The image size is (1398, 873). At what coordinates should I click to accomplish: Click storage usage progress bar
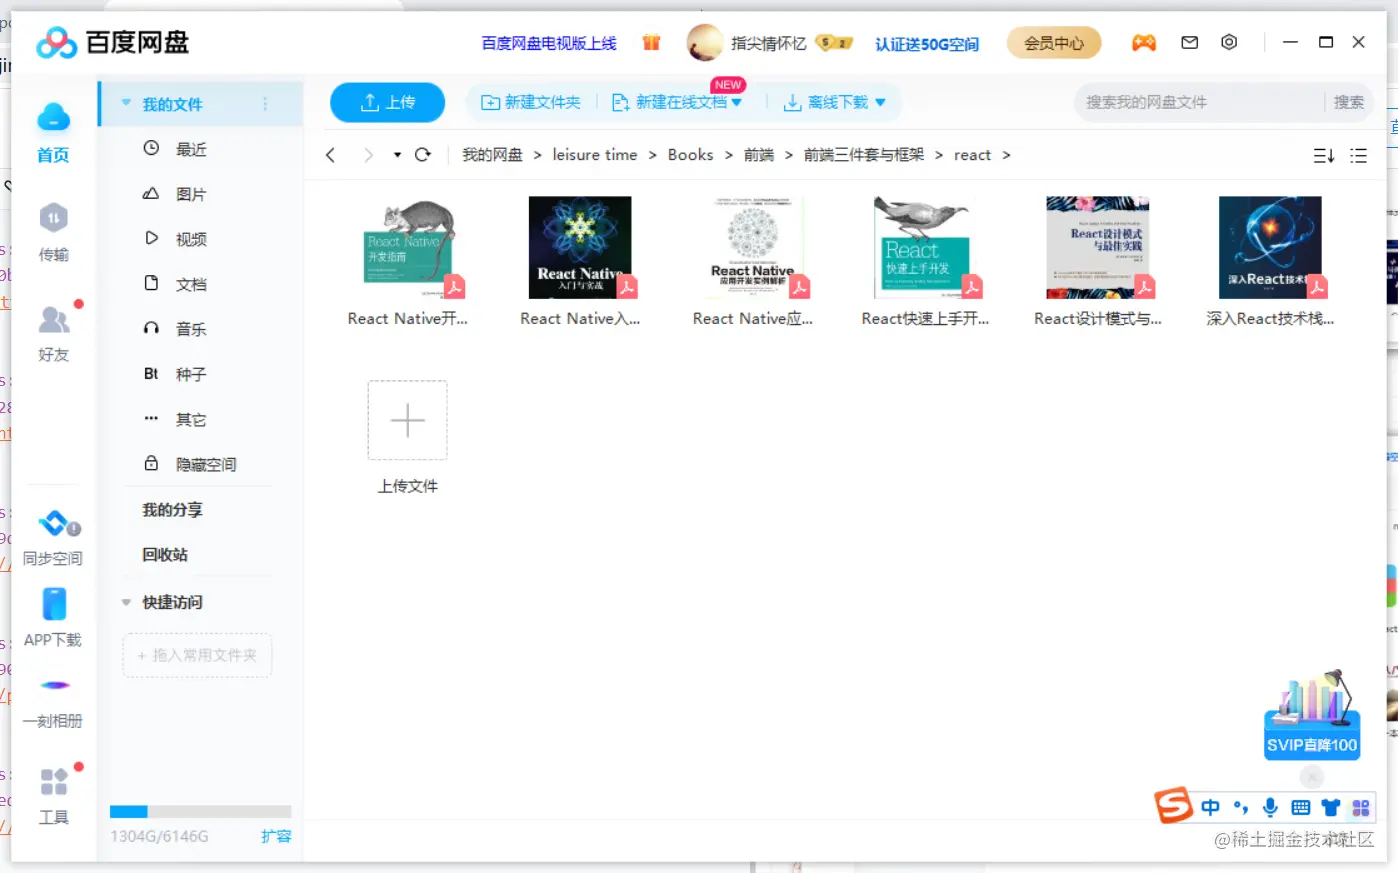tap(200, 812)
